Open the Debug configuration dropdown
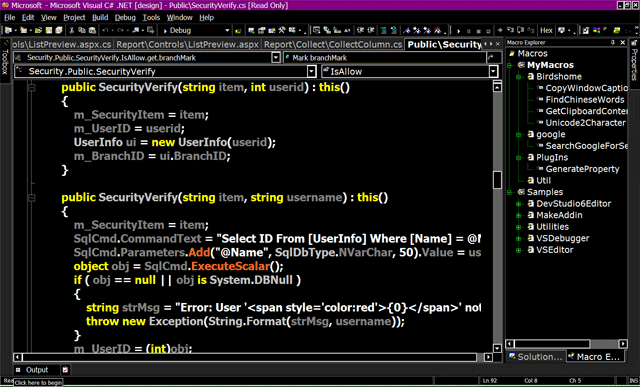This screenshot has width=640, height=387. point(227,30)
